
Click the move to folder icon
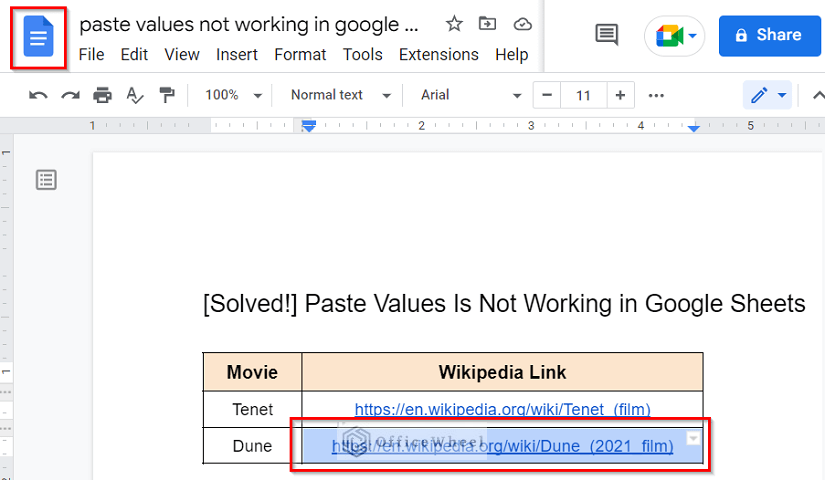click(x=487, y=24)
